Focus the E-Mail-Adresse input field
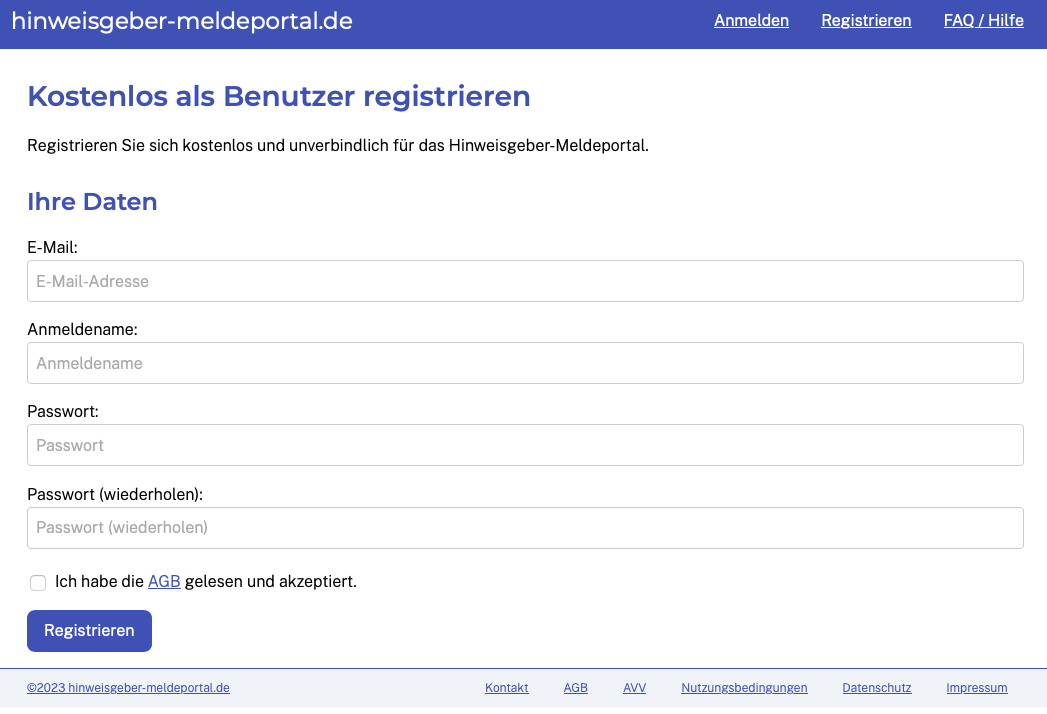The height and width of the screenshot is (714, 1047). pos(525,282)
